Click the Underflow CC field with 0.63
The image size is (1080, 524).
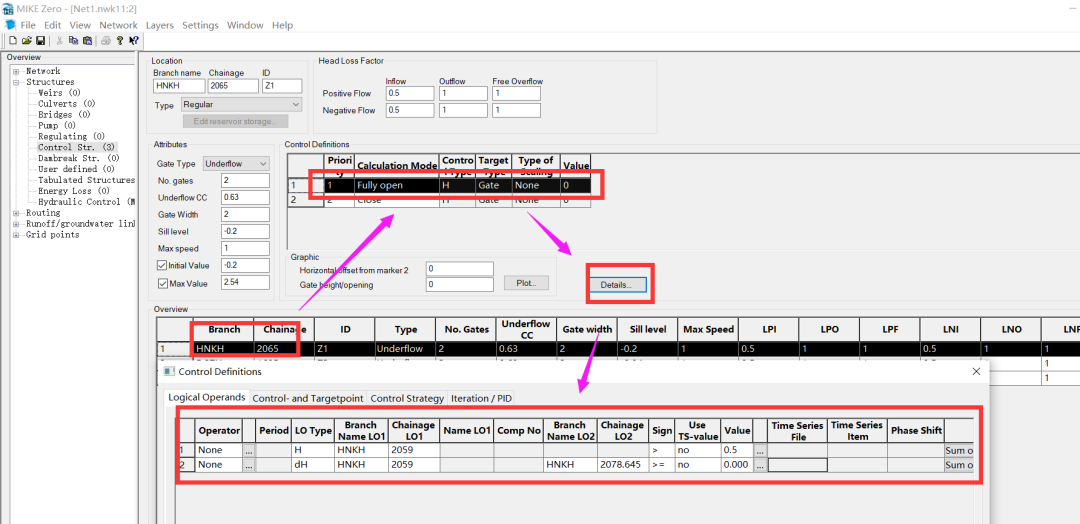[x=246, y=198]
